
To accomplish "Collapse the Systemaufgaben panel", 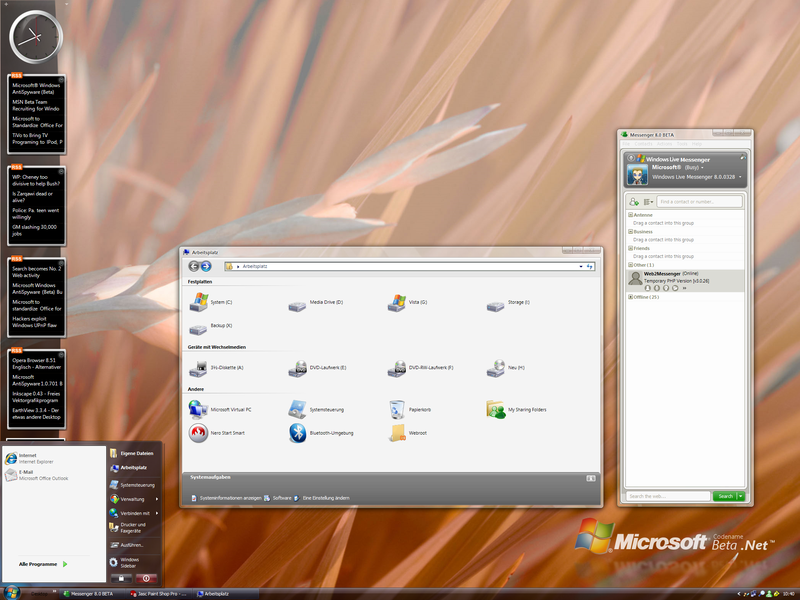I will pos(591,478).
